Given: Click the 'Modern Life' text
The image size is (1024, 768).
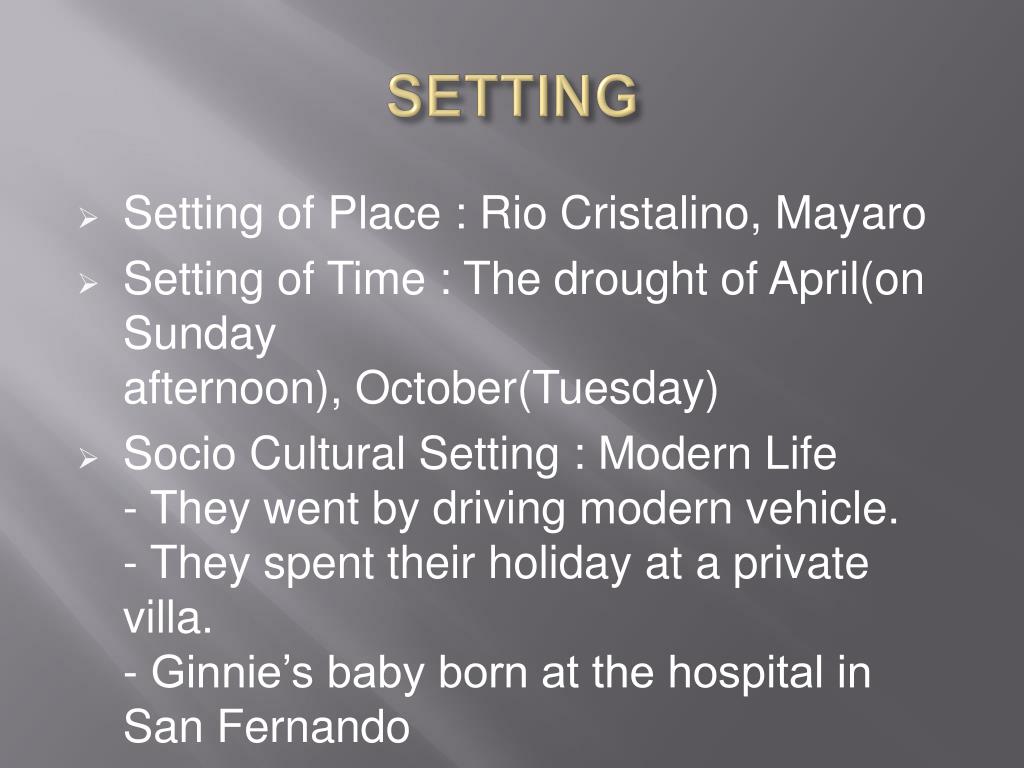Looking at the screenshot, I should pyautogui.click(x=718, y=454).
